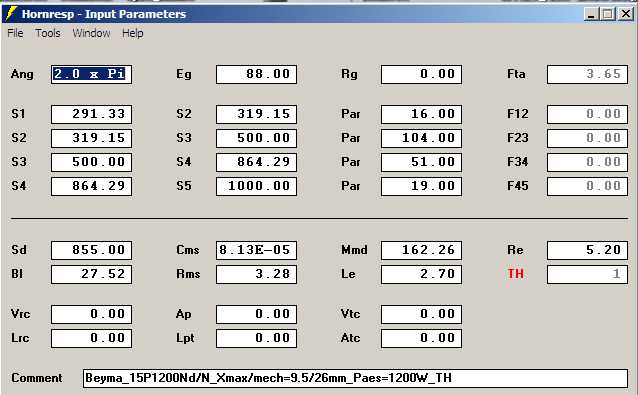Click the S5 field with 1000.00

click(256, 186)
